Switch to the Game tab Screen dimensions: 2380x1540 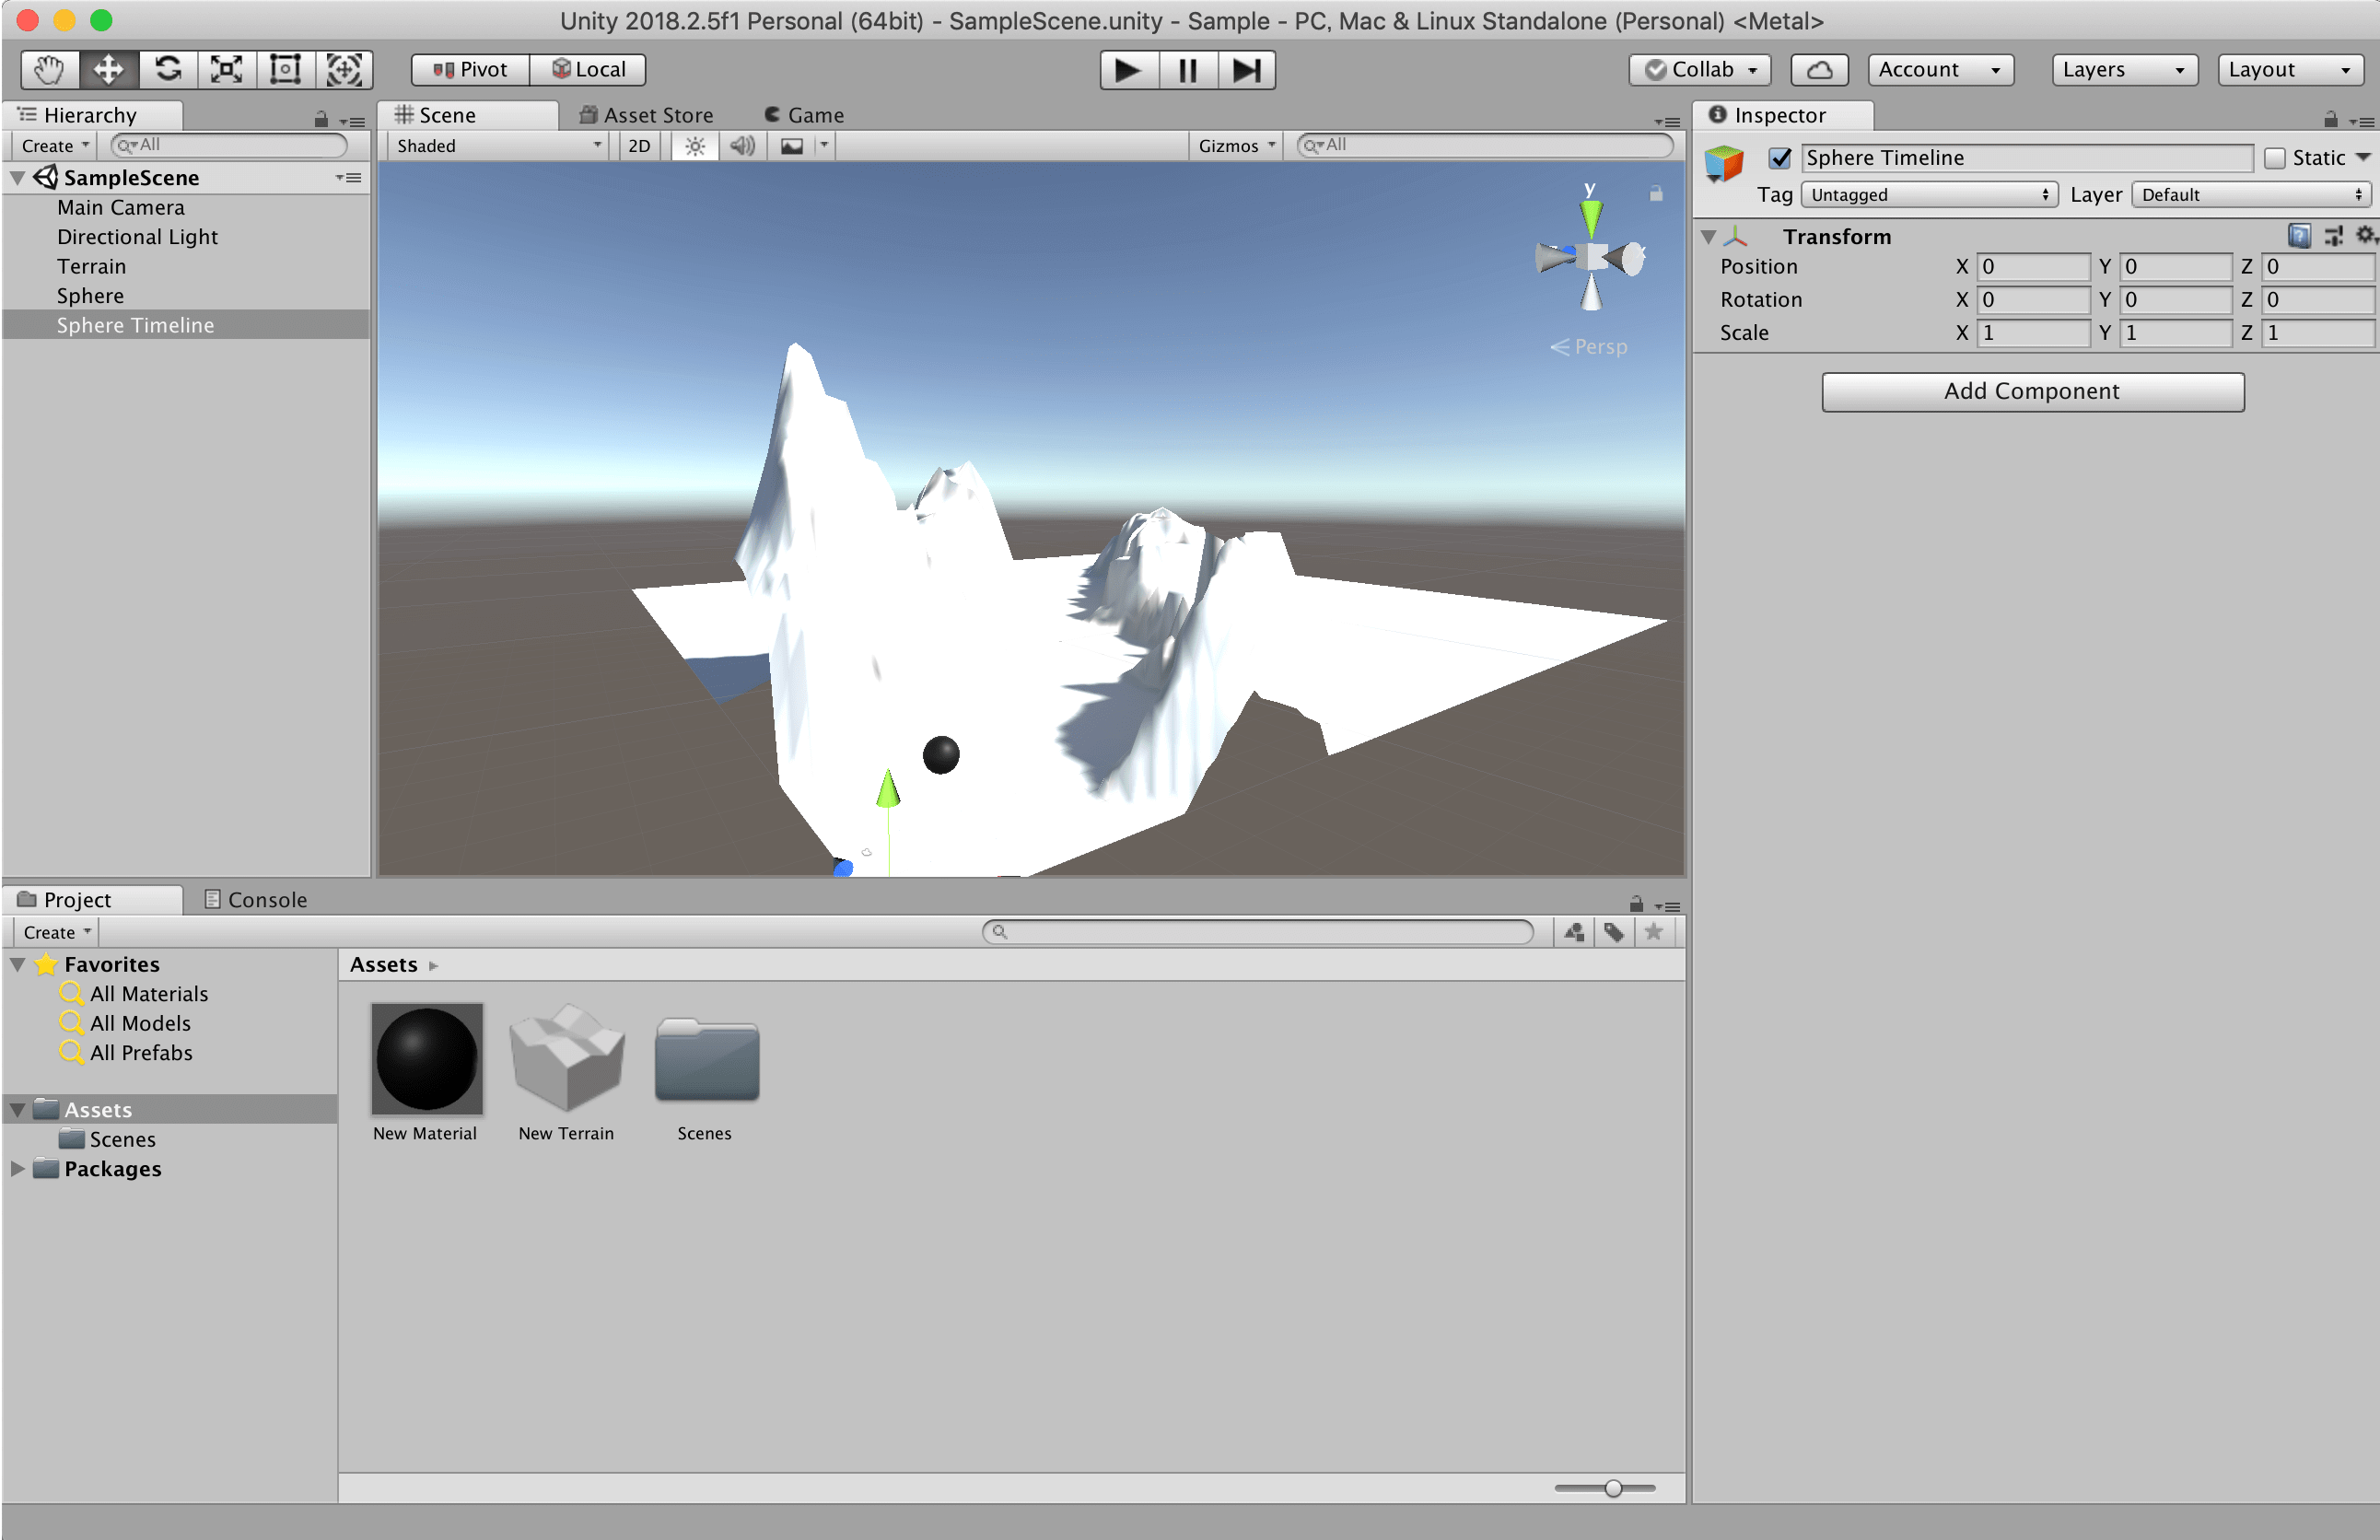(x=803, y=115)
